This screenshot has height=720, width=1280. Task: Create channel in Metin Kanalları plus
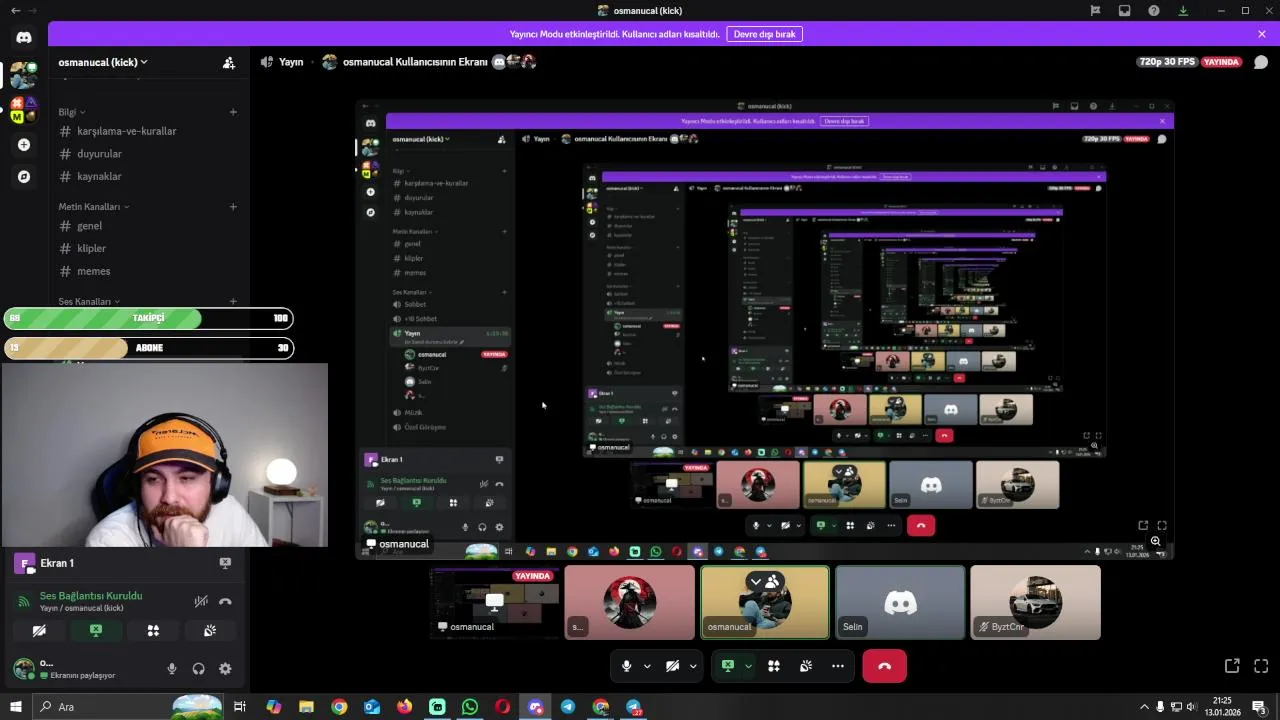233,207
